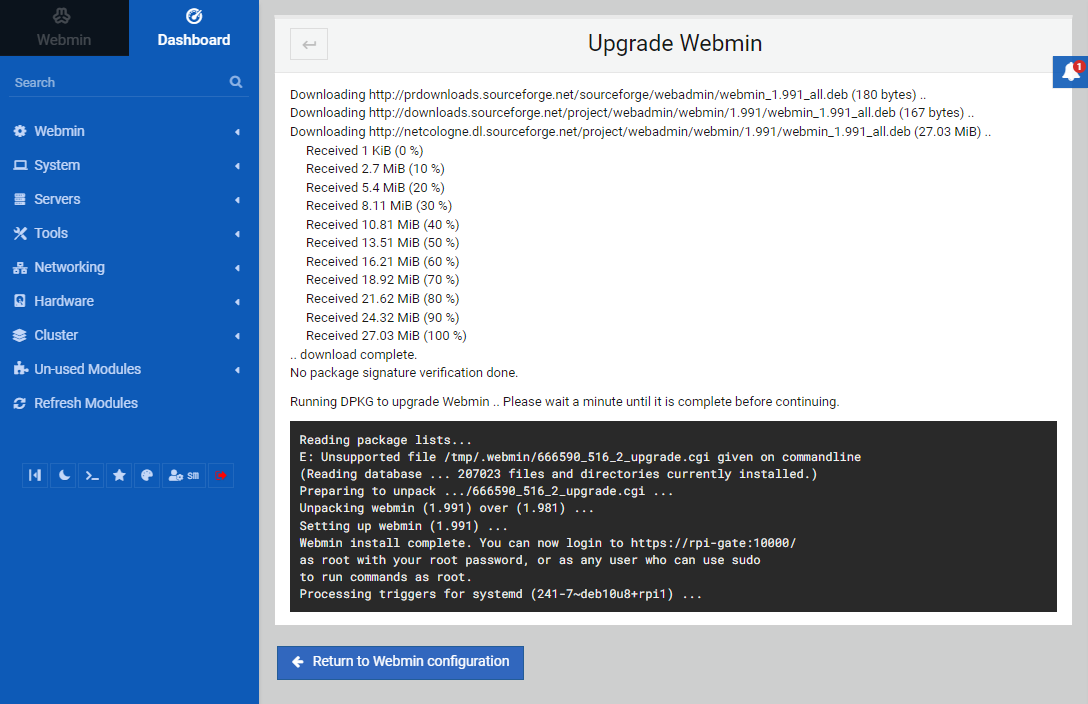Click the search magnifier icon
The width and height of the screenshot is (1088, 704).
coord(236,82)
